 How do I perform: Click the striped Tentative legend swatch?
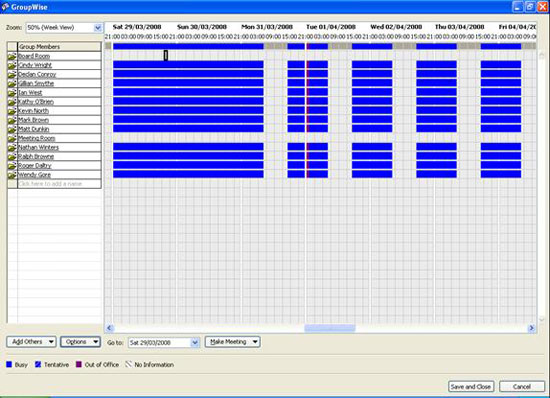click(x=38, y=365)
